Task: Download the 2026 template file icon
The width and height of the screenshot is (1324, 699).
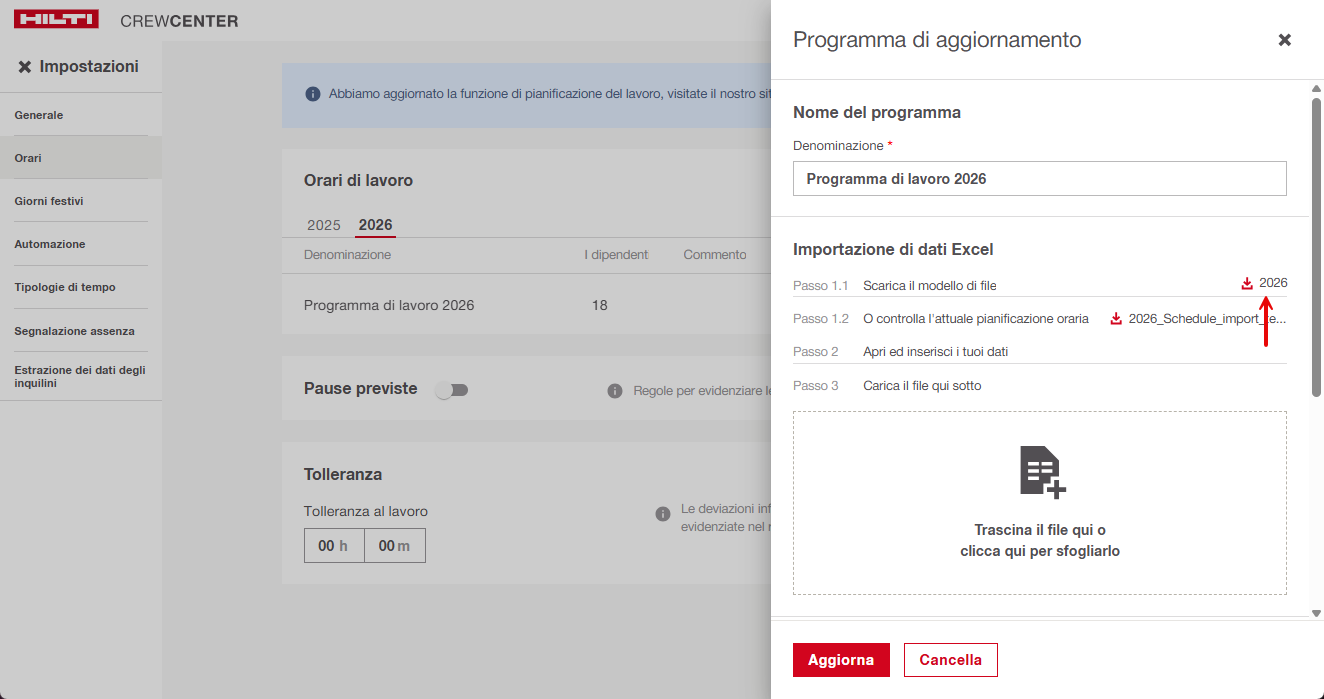Action: pyautogui.click(x=1247, y=284)
